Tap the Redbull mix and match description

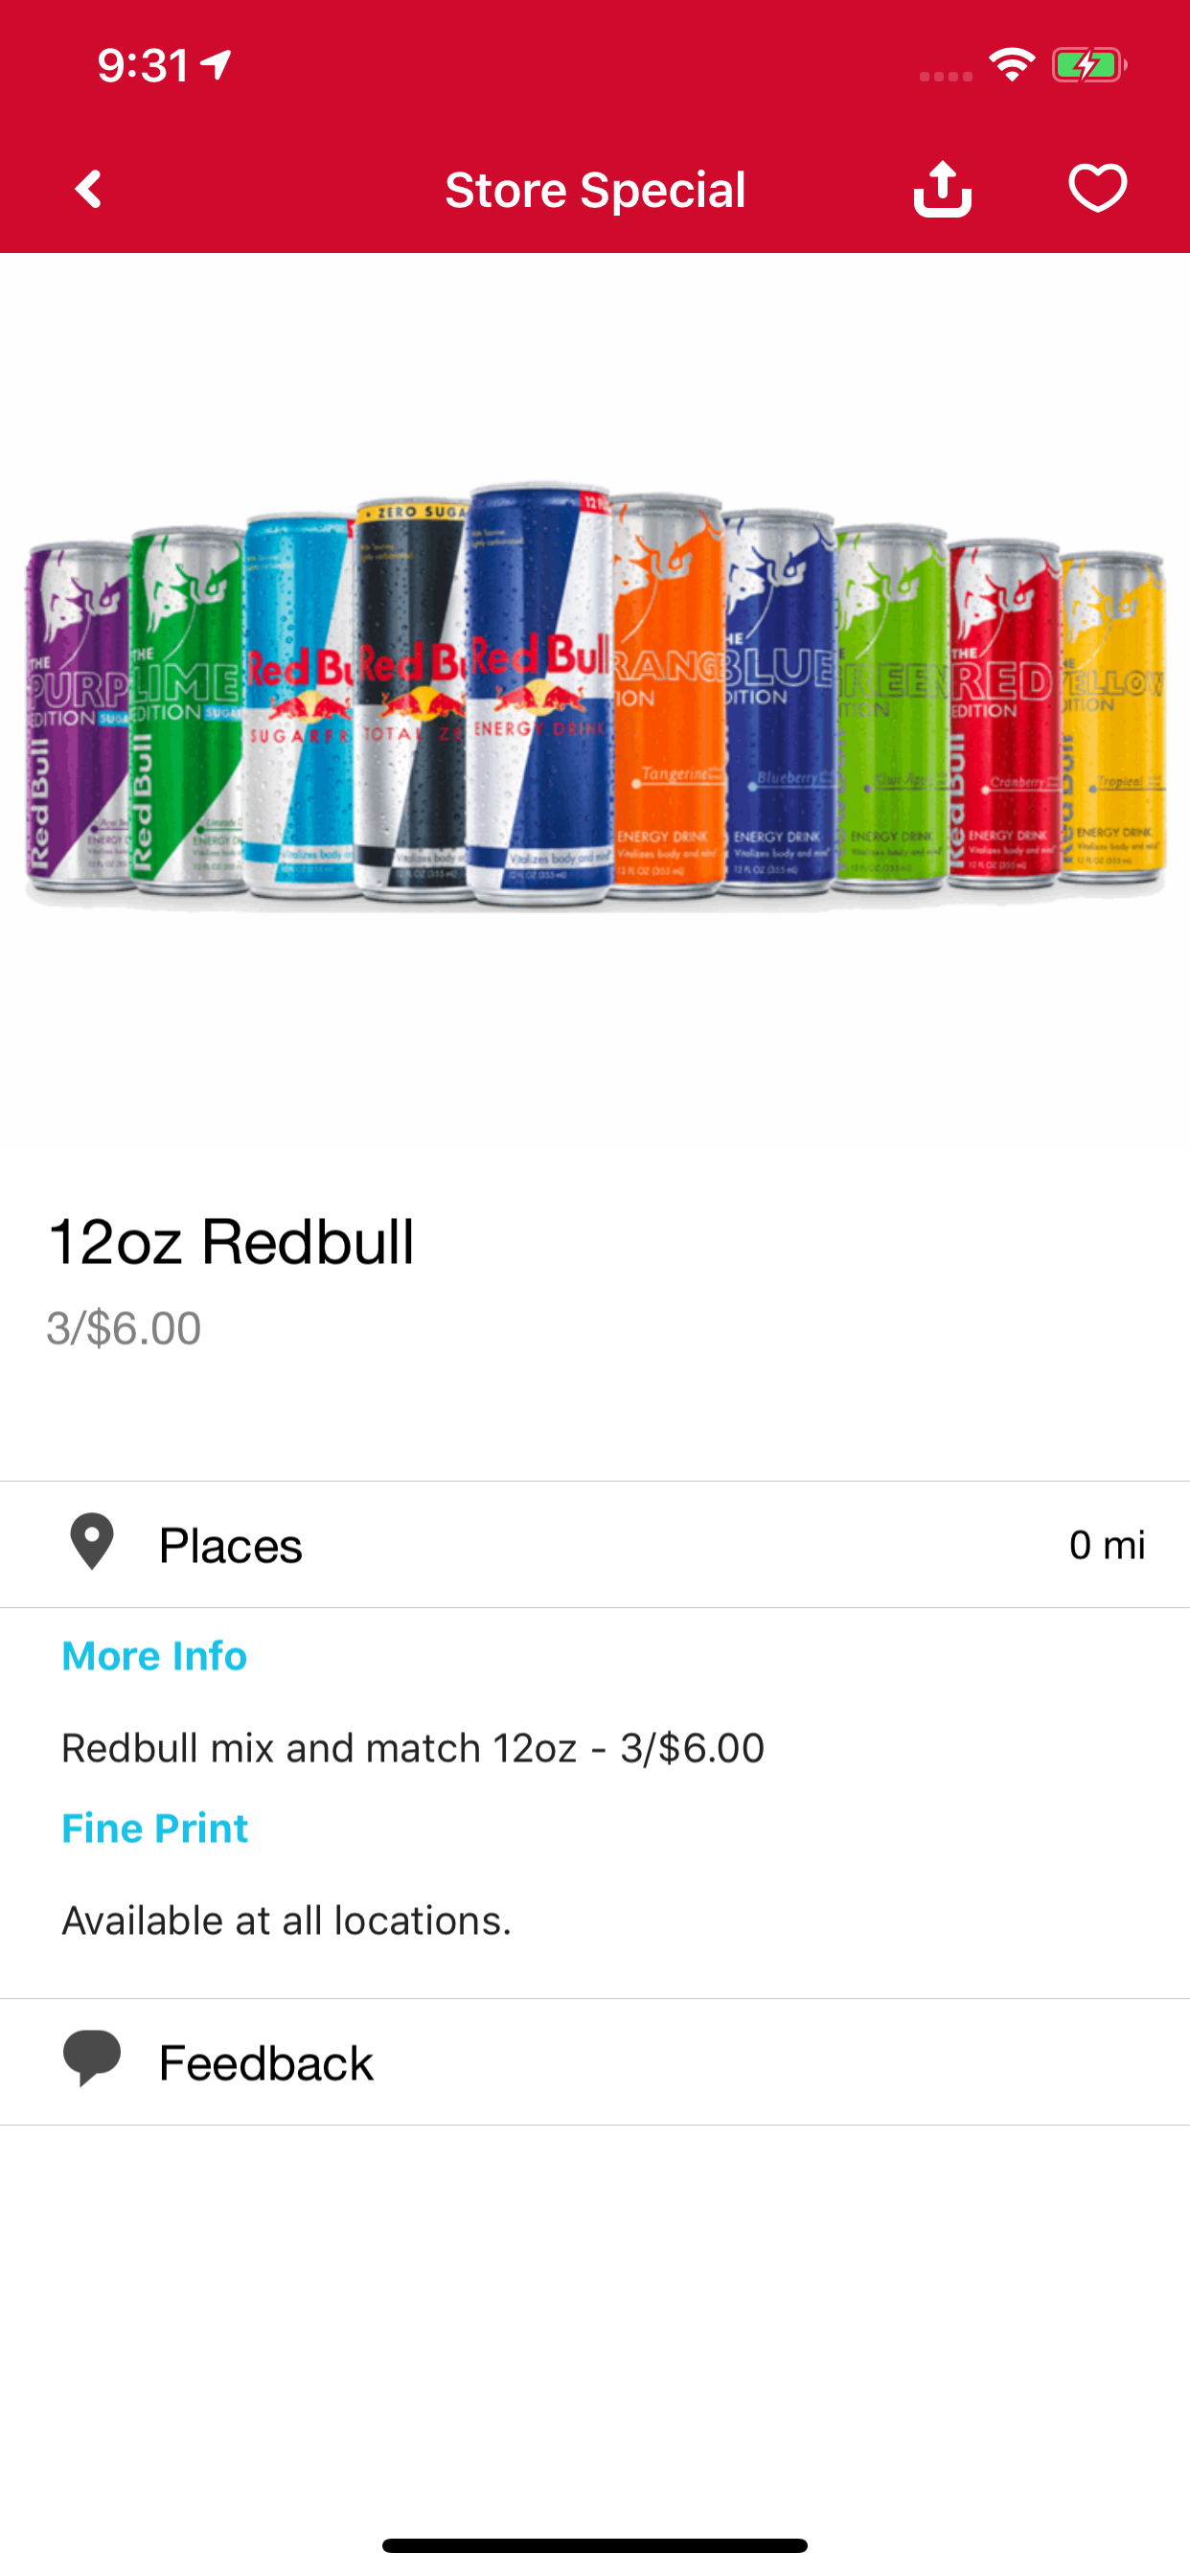click(413, 1748)
